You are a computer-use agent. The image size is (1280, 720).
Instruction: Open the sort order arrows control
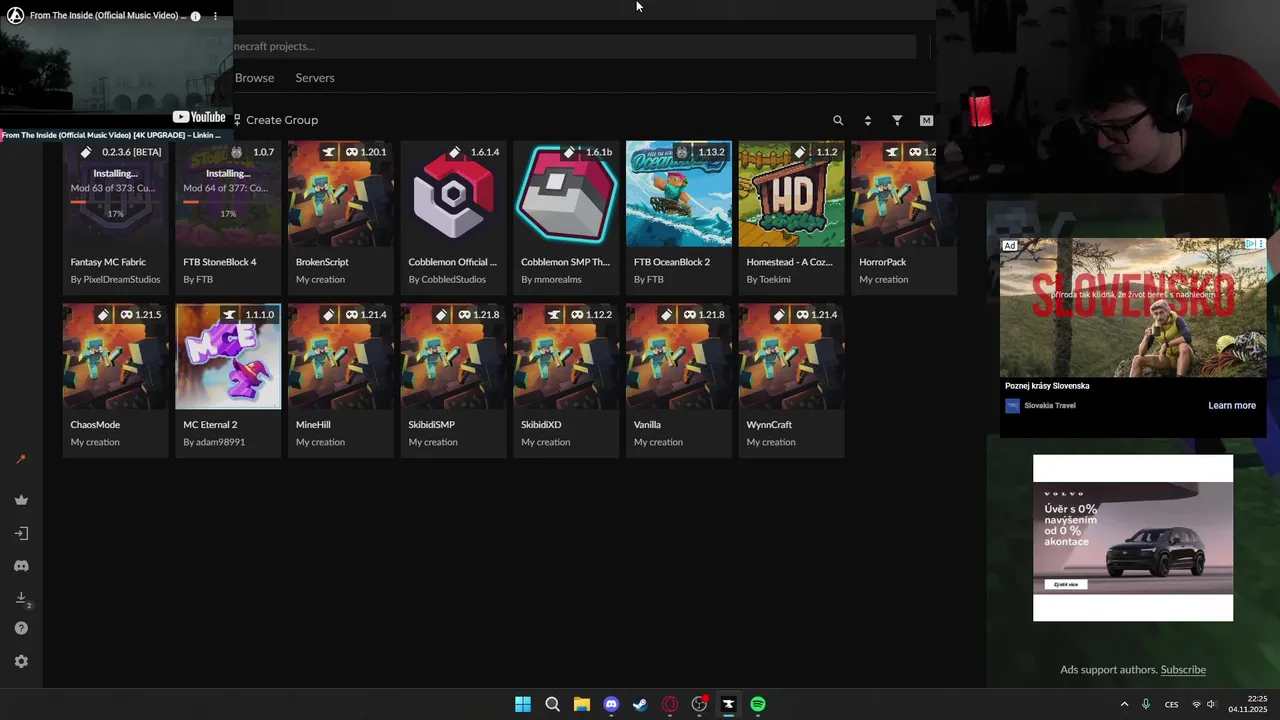tap(867, 120)
